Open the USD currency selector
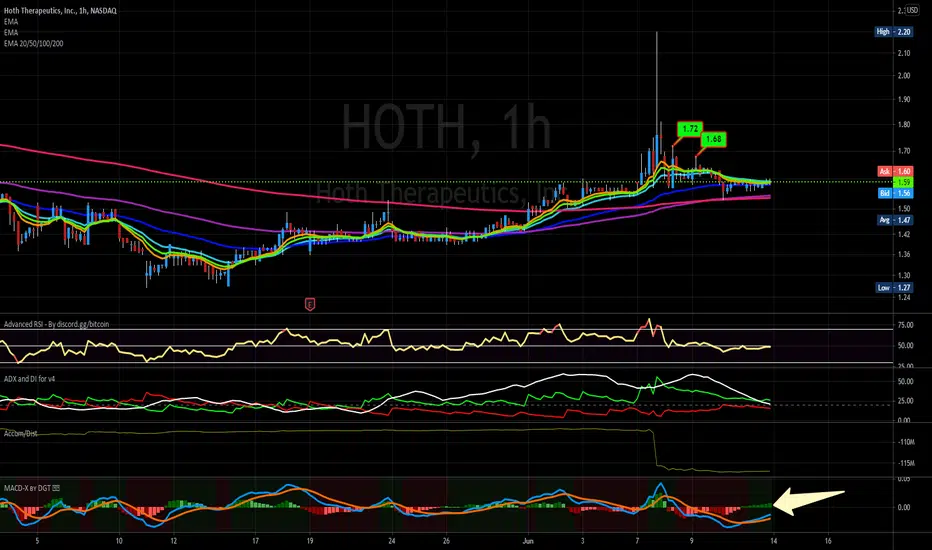The height and width of the screenshot is (550, 932). pos(912,10)
